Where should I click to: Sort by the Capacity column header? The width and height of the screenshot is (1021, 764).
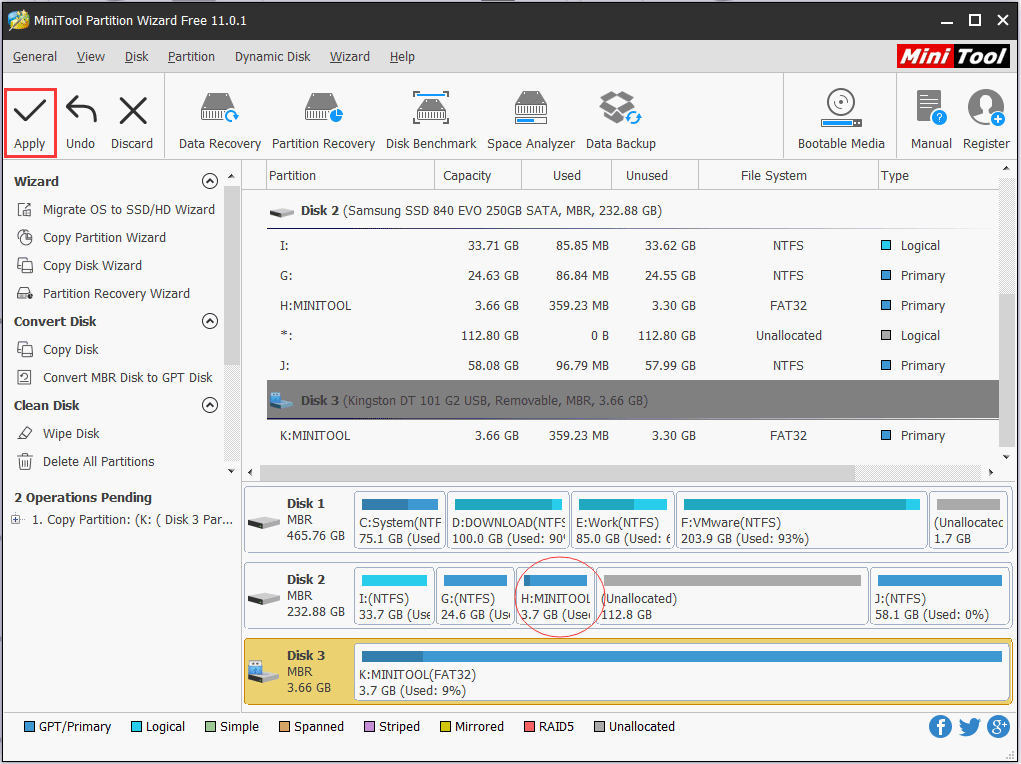477,176
